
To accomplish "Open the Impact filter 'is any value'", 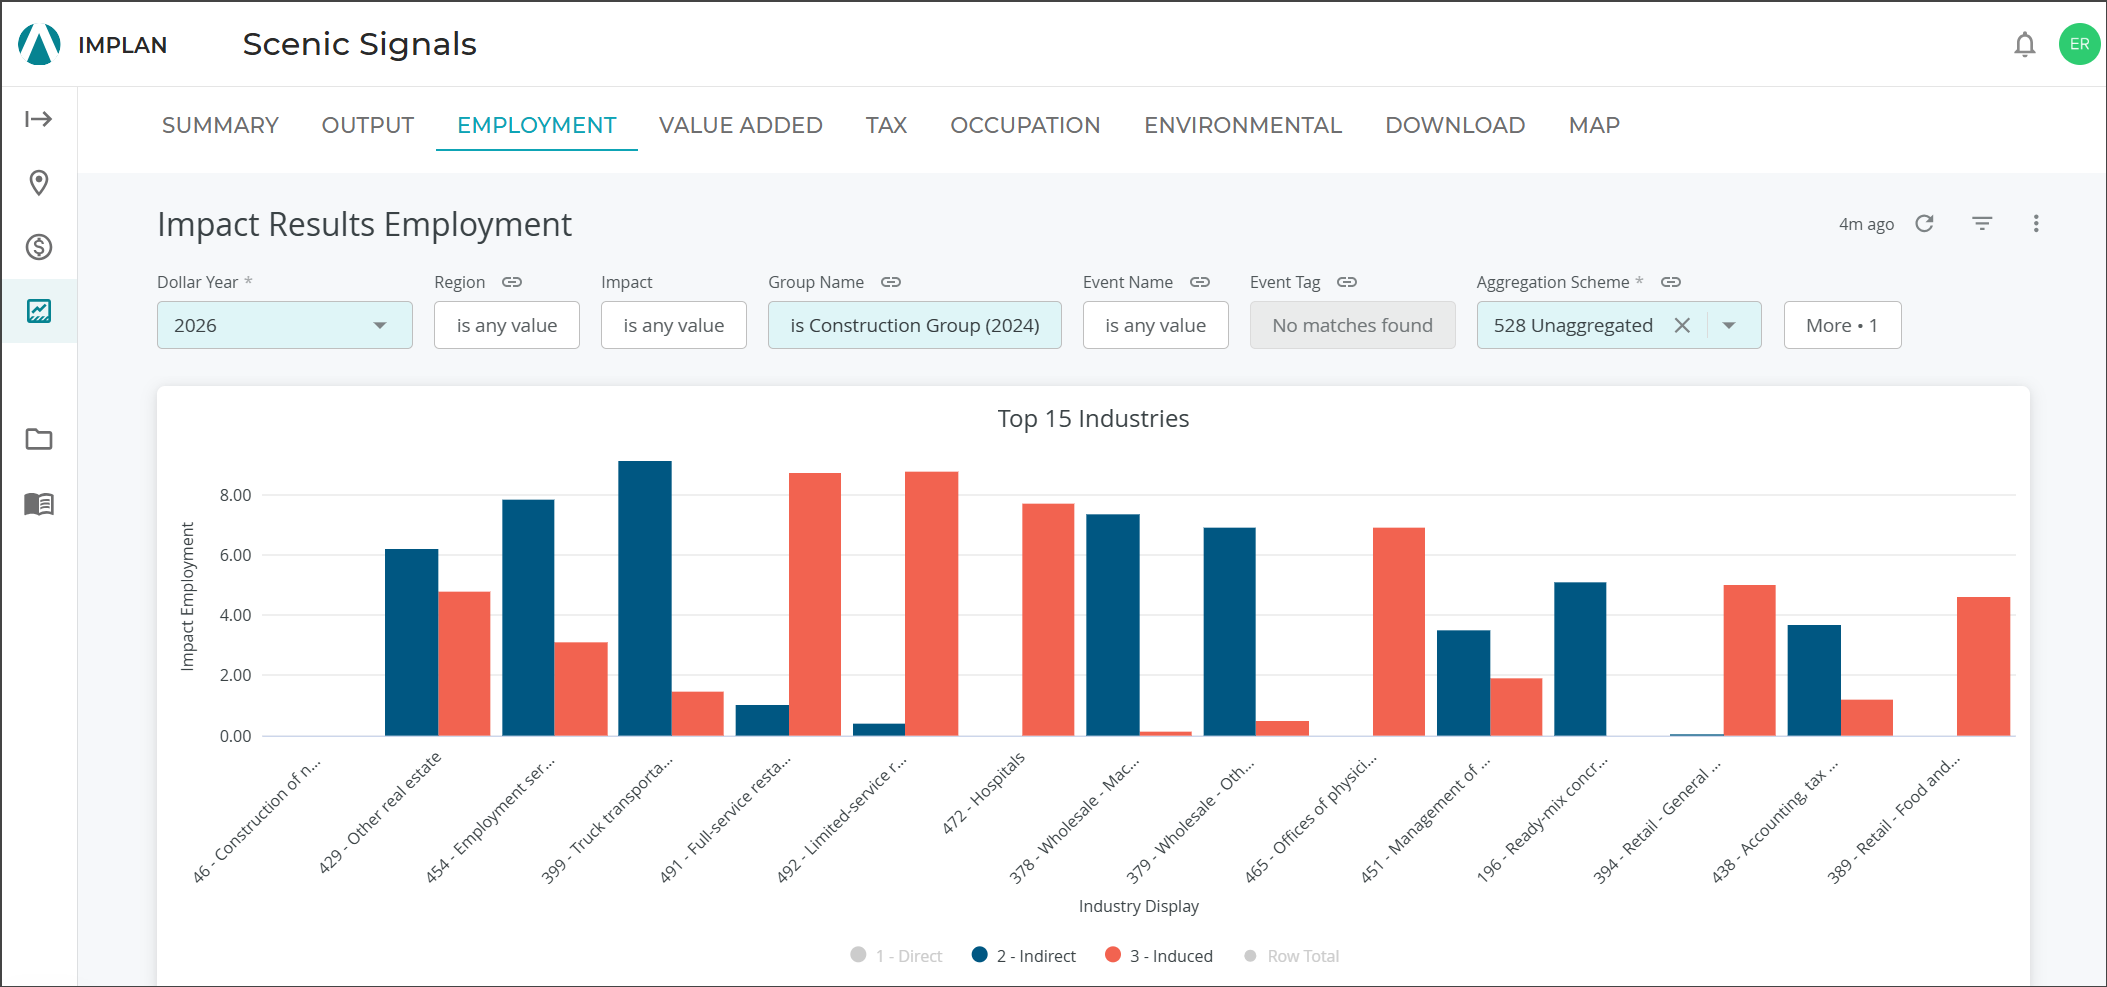I will [674, 325].
